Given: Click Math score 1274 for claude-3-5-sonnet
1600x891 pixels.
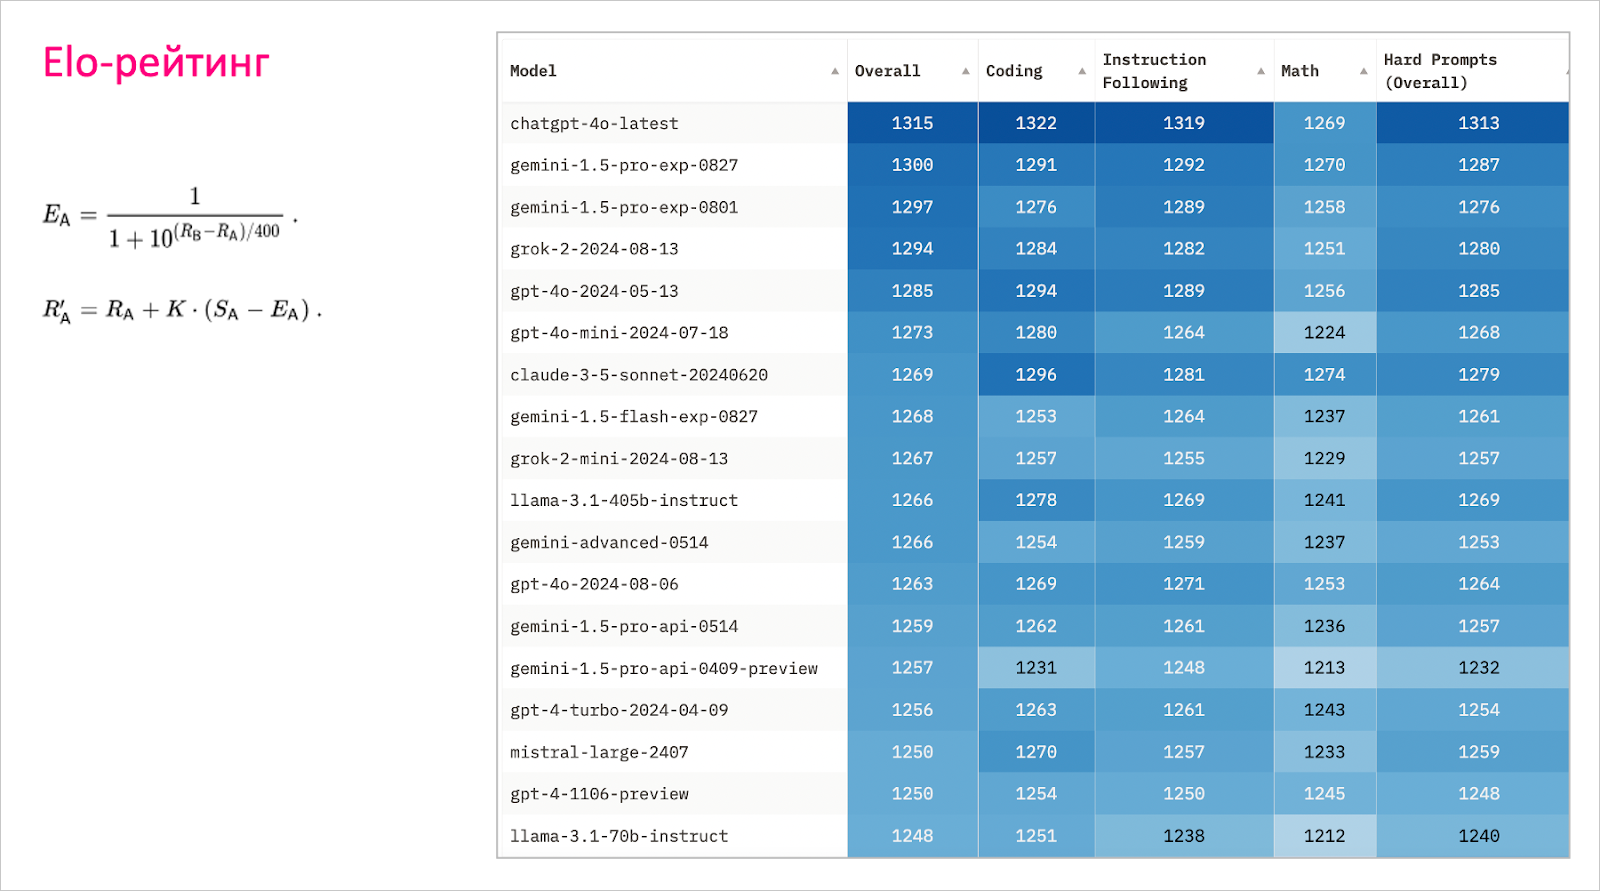Looking at the screenshot, I should (x=1324, y=375).
